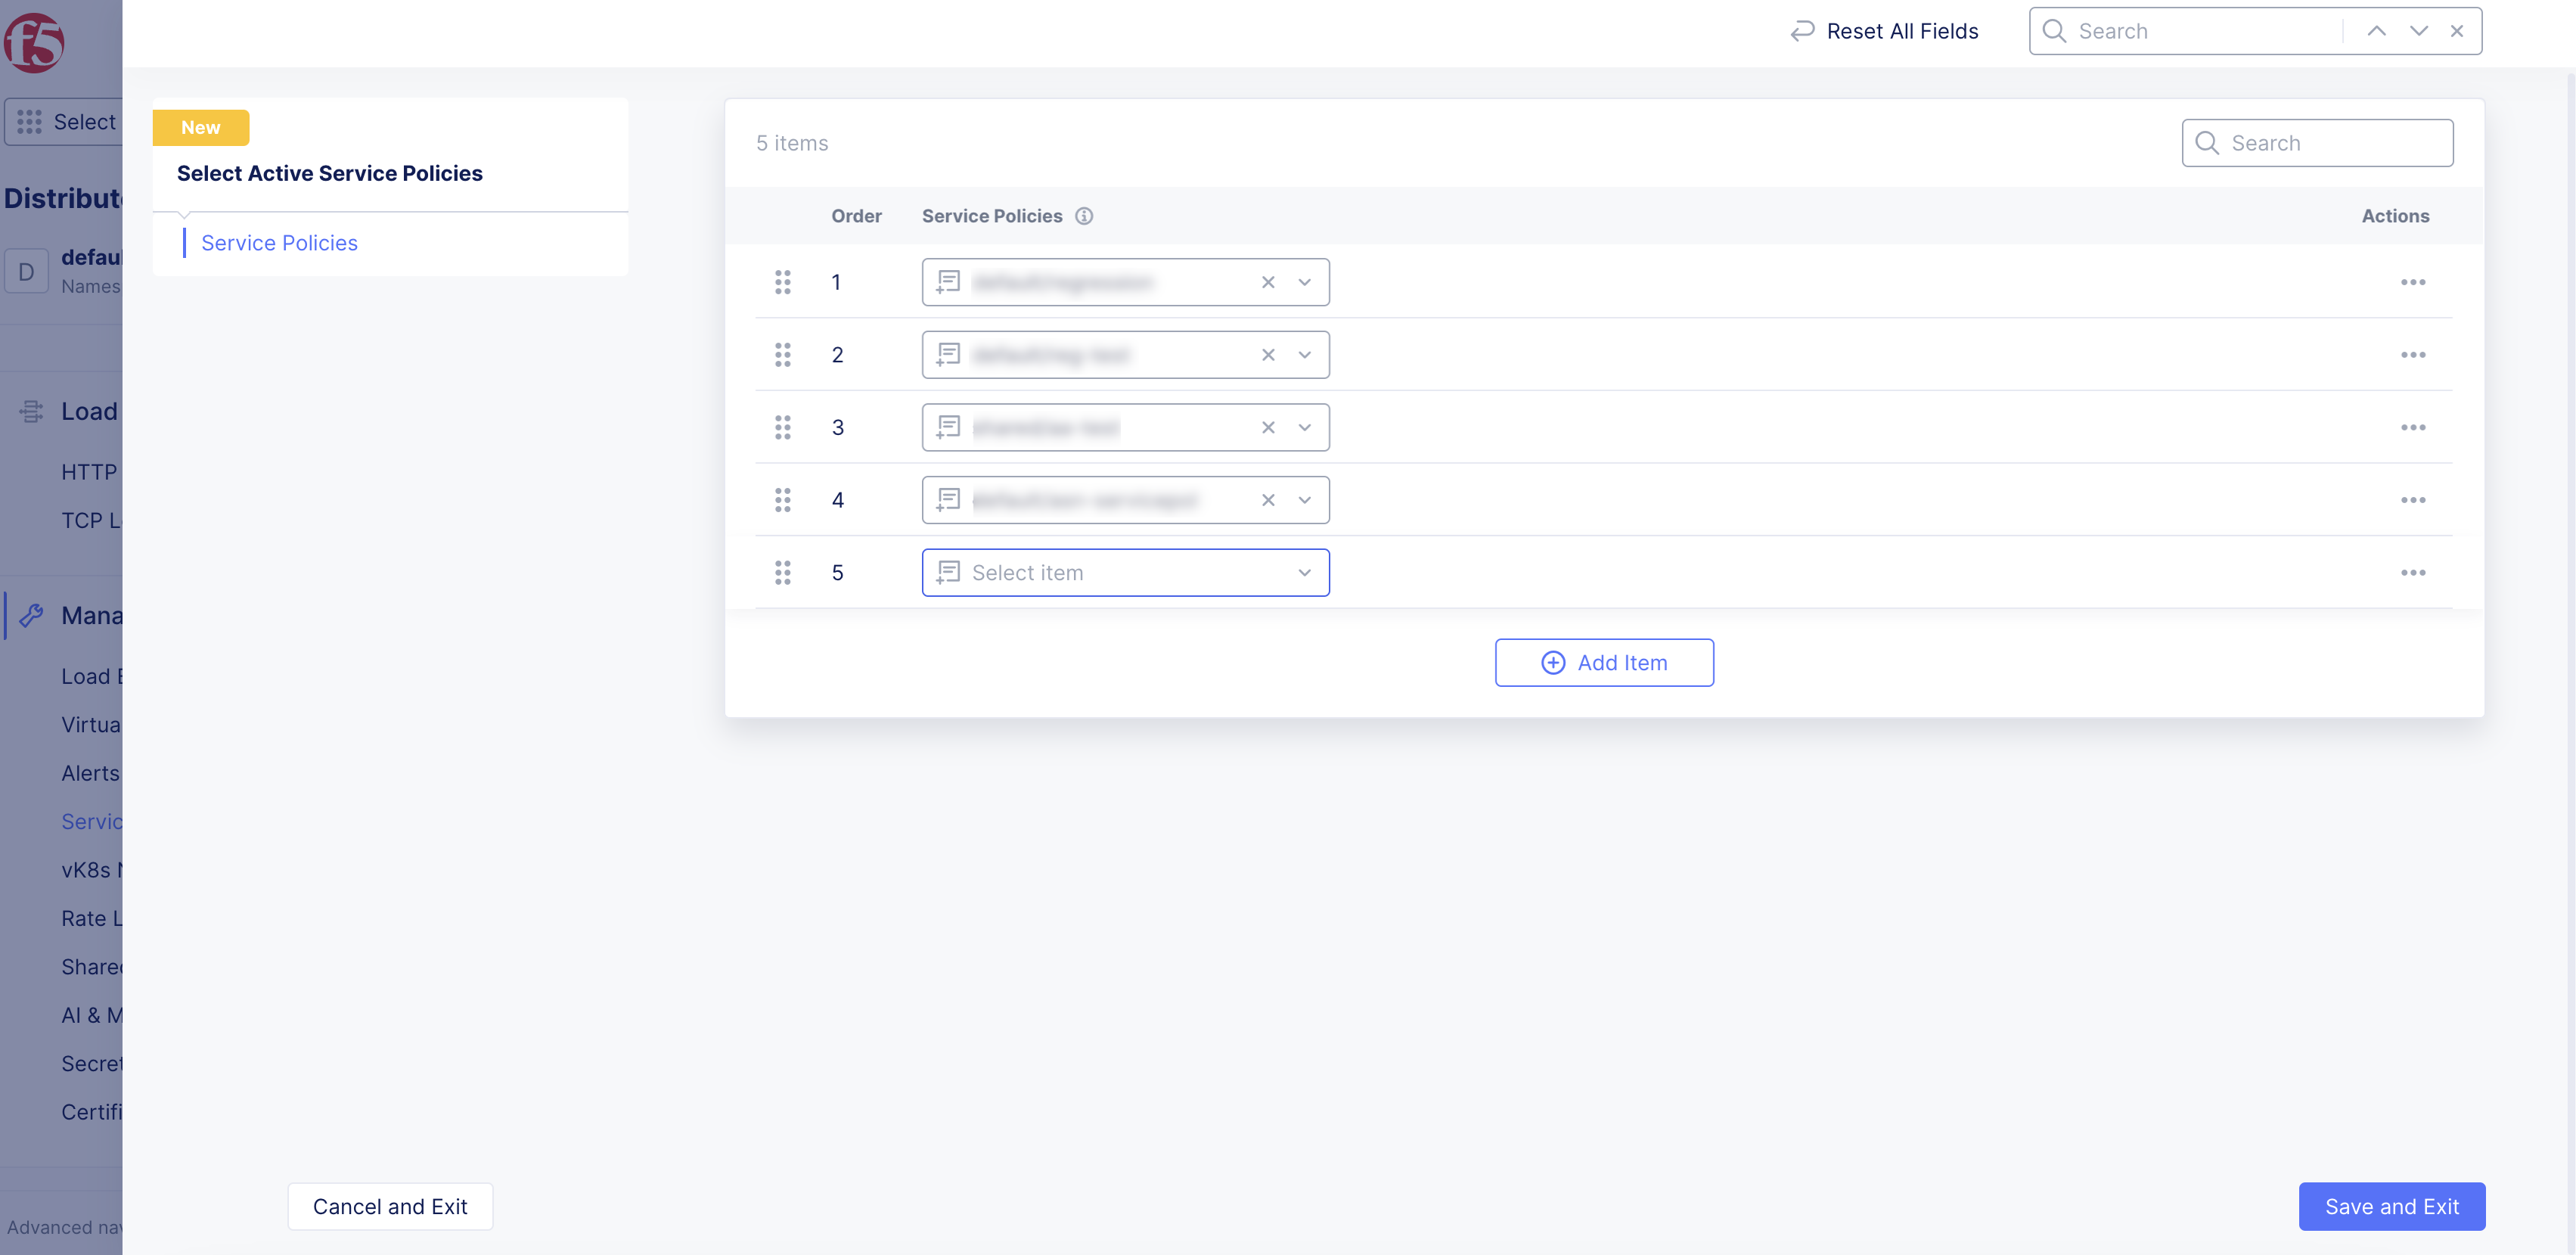Grab the drag handle for row 1
Screen dimensions: 2576x1255
click(x=783, y=282)
